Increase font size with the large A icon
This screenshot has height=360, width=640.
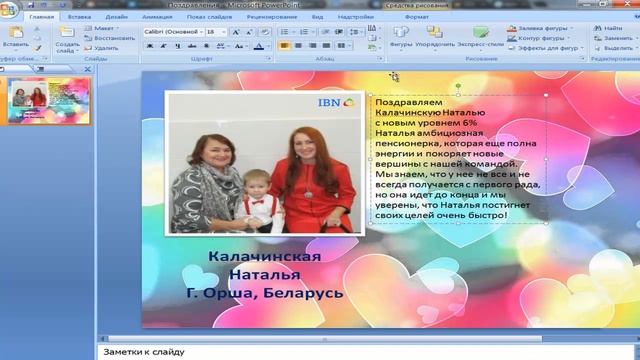tap(236, 32)
